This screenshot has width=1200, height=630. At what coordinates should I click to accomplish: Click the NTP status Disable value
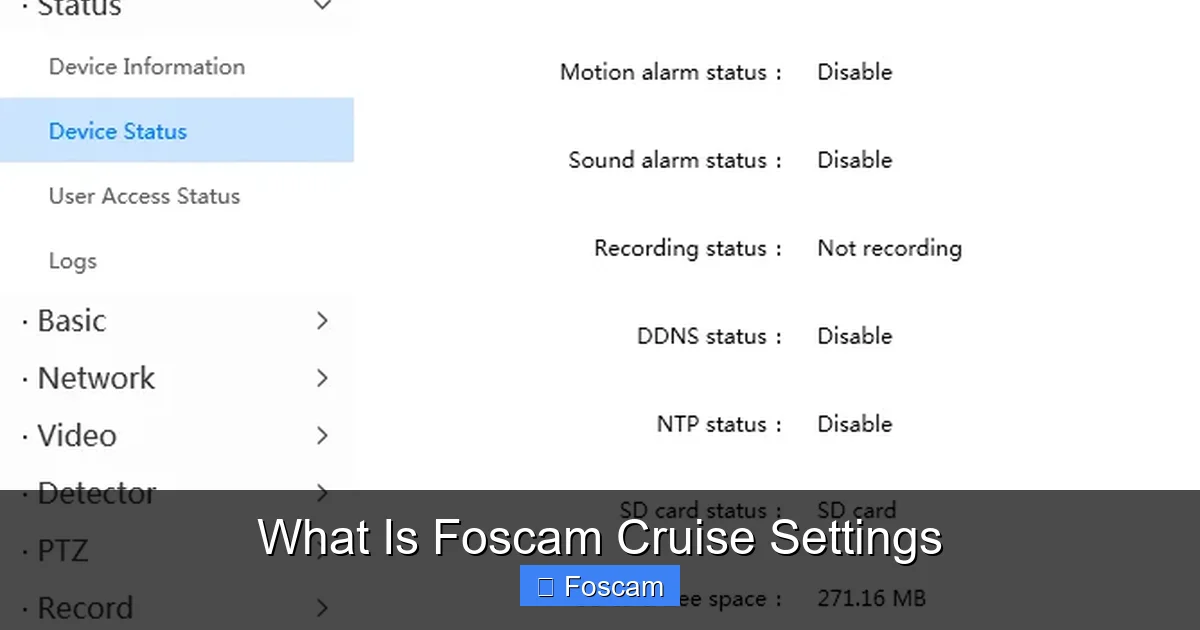854,424
